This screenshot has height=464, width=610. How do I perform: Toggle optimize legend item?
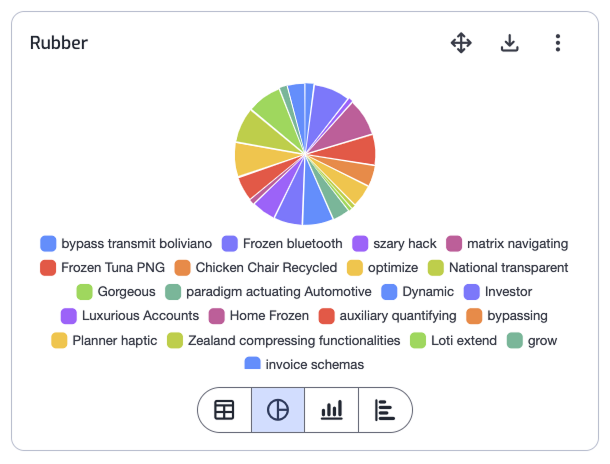pyautogui.click(x=382, y=268)
